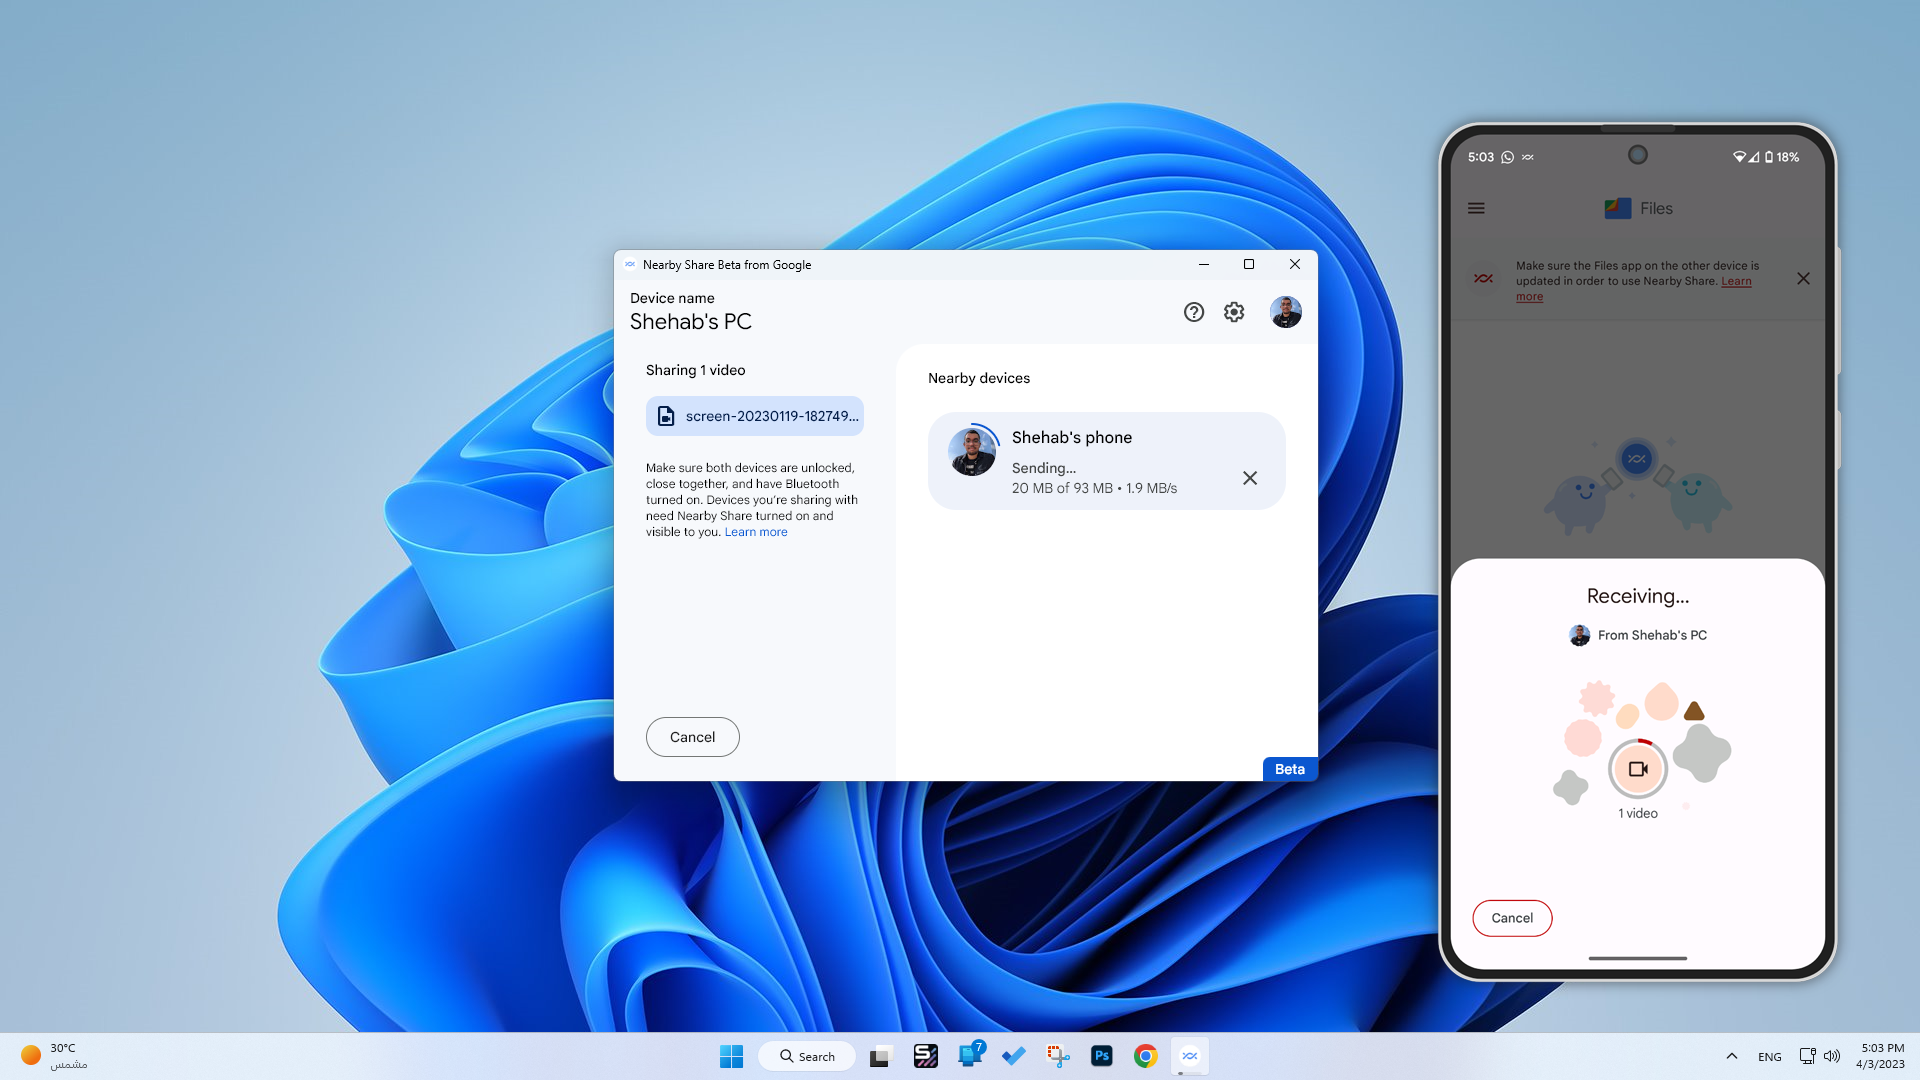Click the Cancel button in Nearby Share

[692, 737]
